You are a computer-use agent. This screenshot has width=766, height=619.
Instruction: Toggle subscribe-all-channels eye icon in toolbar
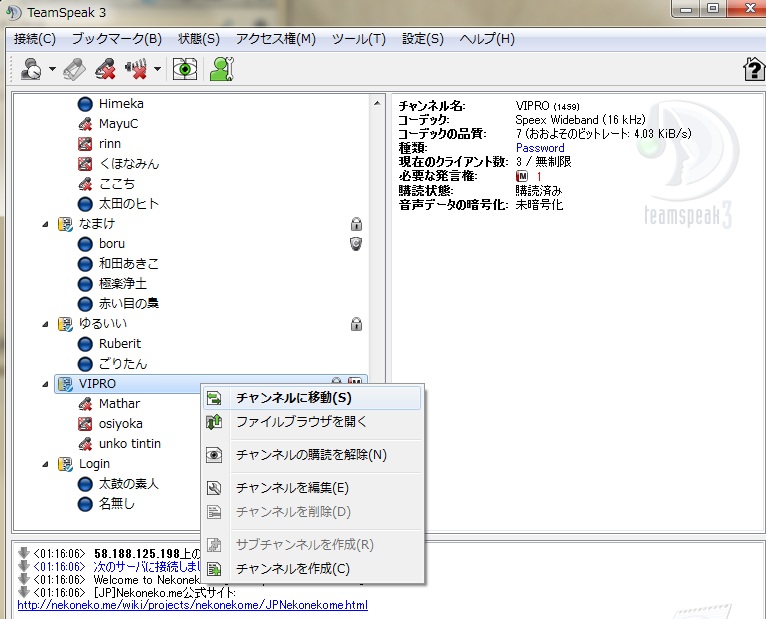pos(185,69)
